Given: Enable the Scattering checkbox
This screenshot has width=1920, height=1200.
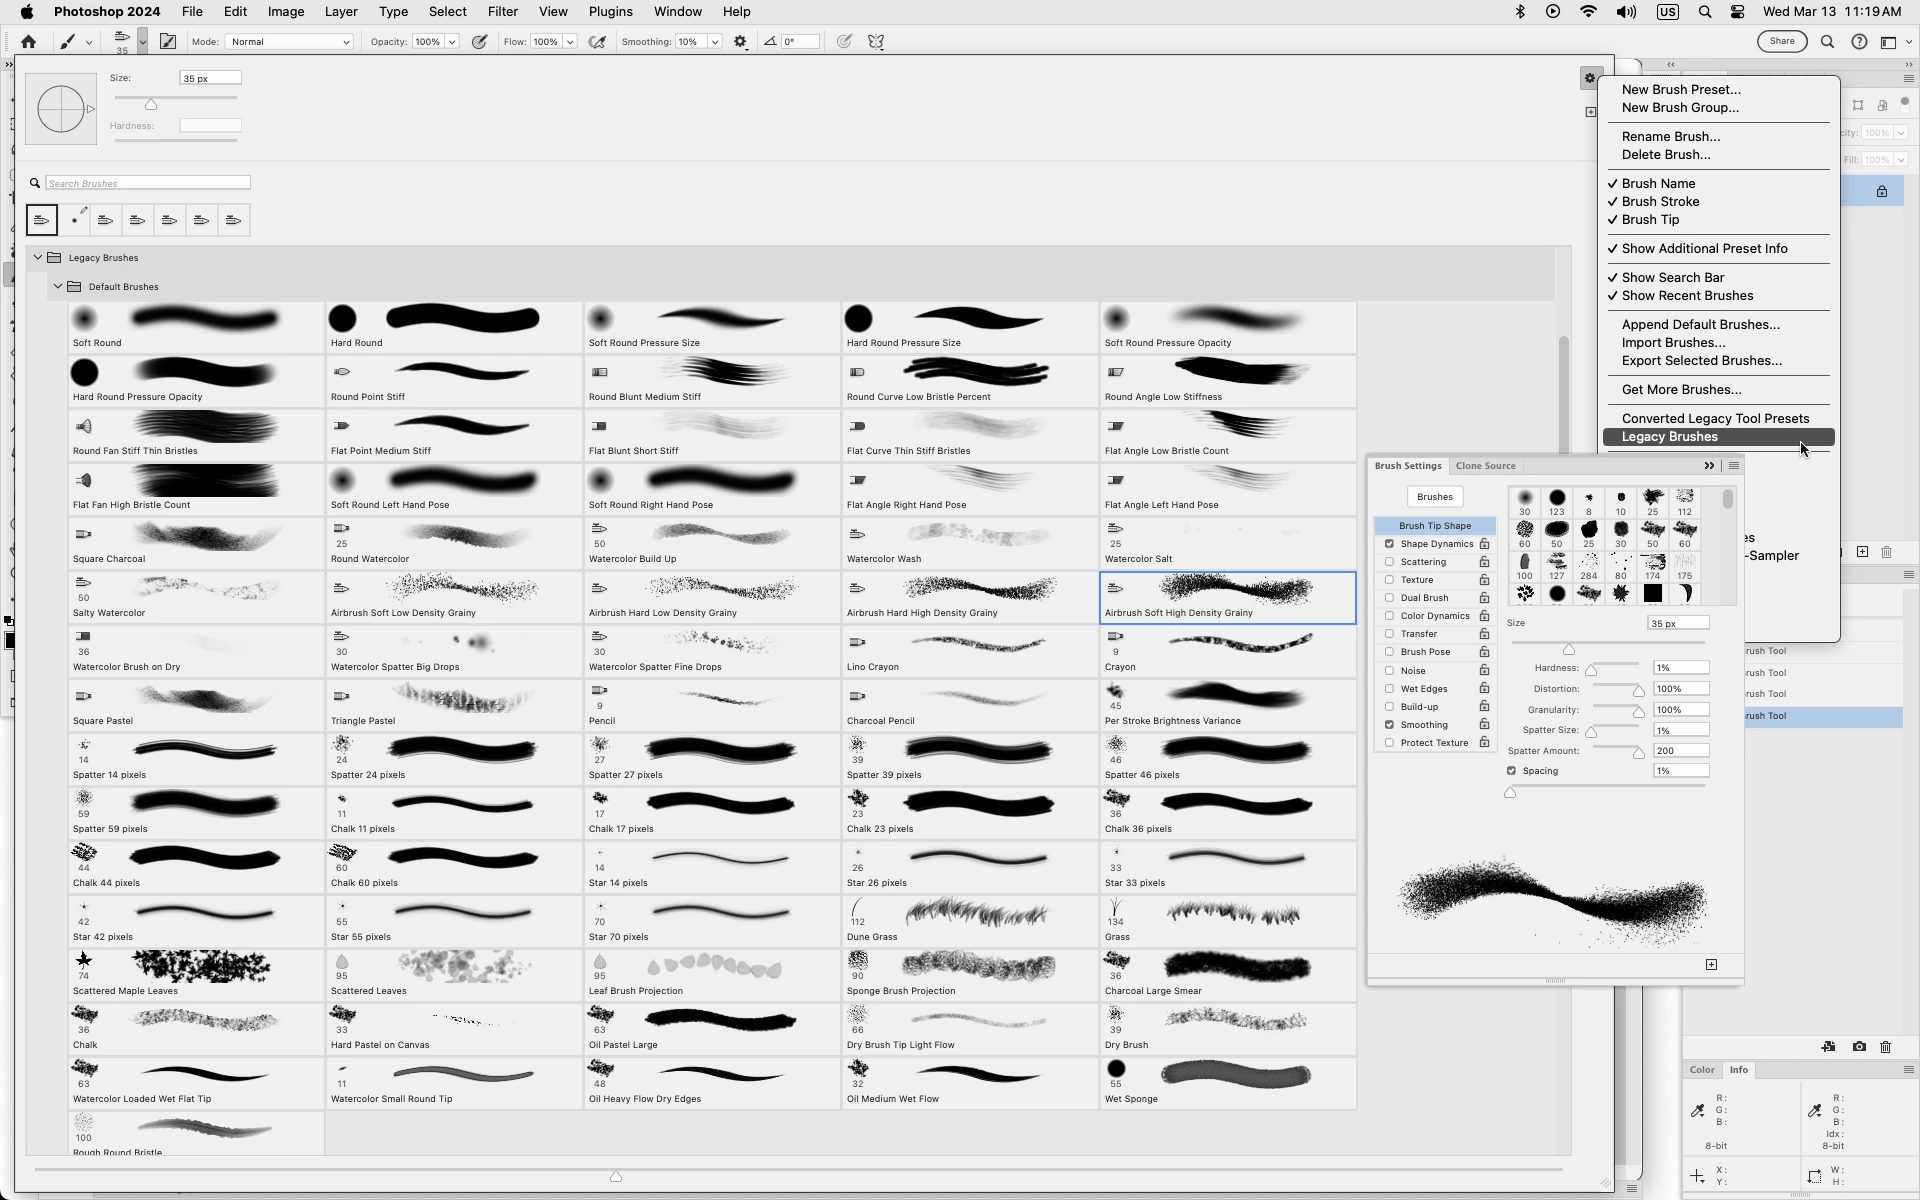Looking at the screenshot, I should click(1389, 562).
